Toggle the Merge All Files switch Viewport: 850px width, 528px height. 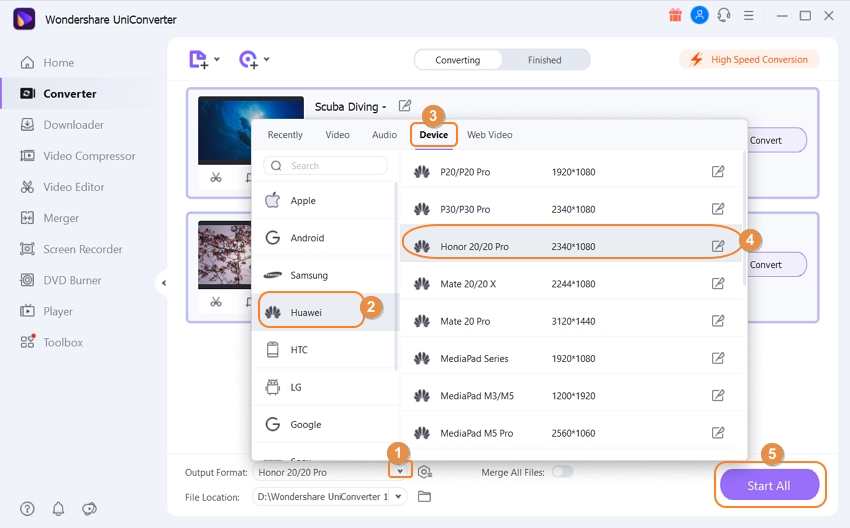pos(562,472)
